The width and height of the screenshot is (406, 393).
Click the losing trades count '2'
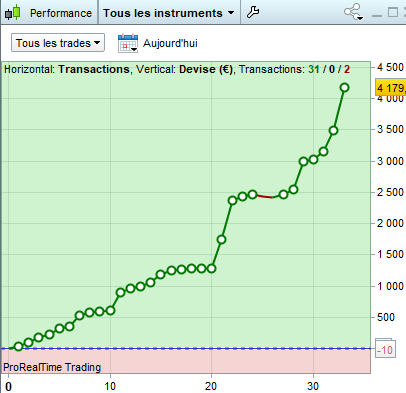[347, 69]
